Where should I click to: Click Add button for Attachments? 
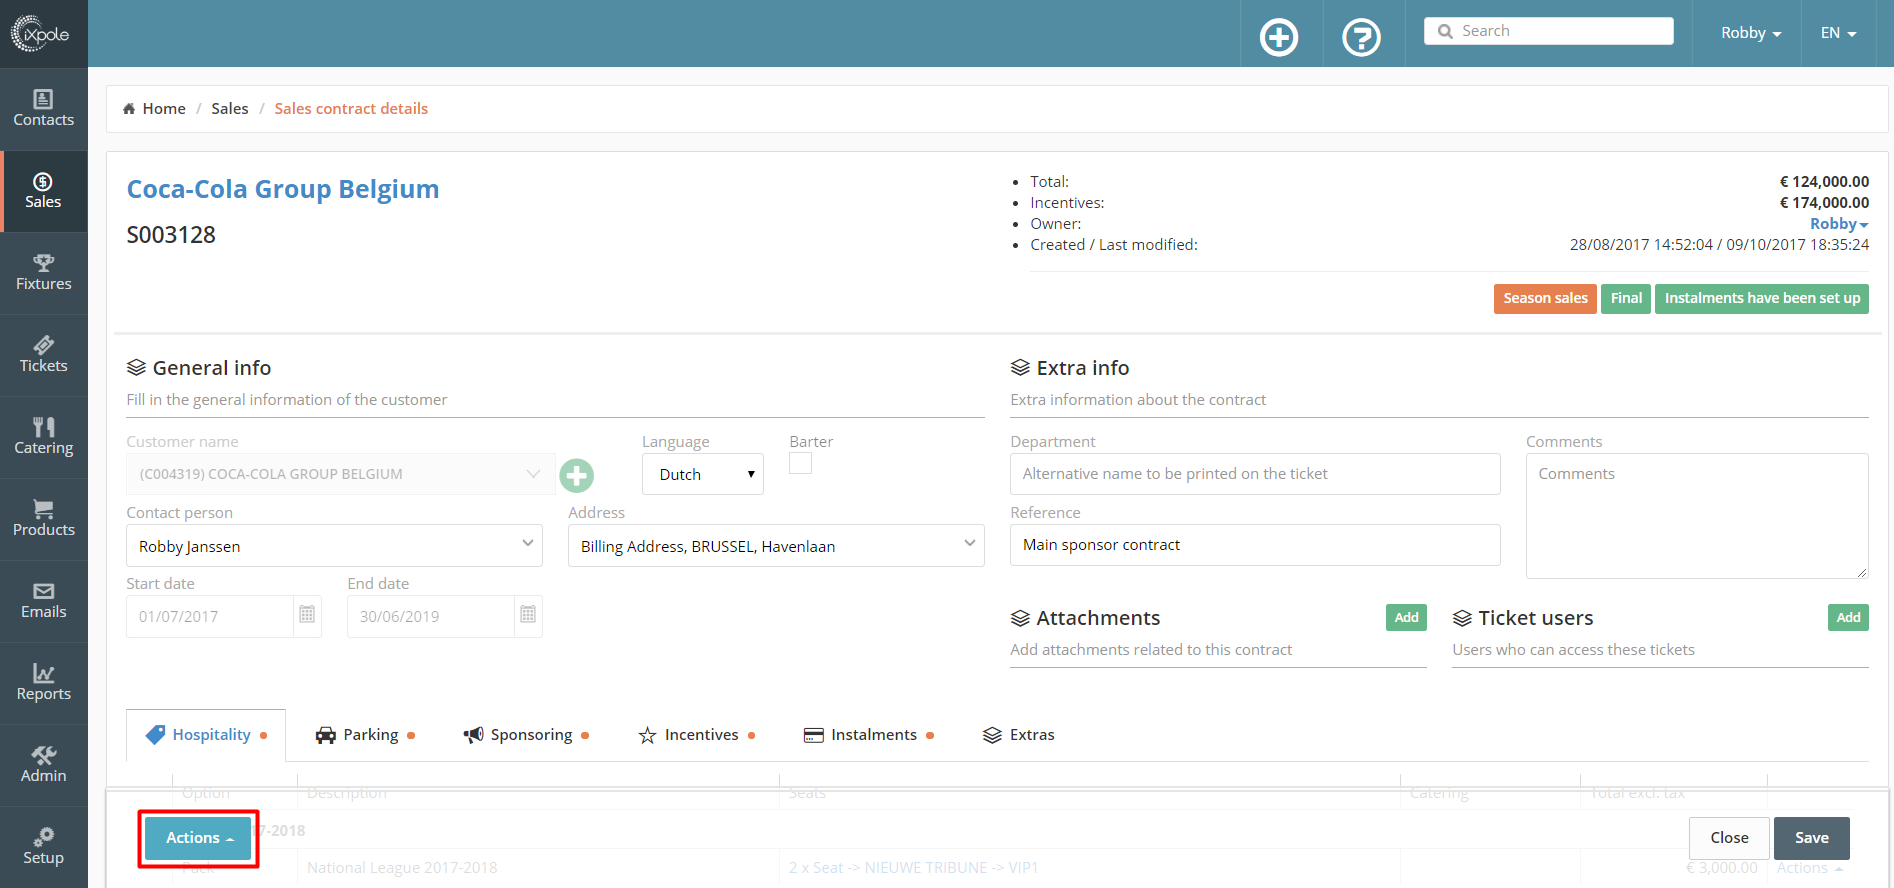point(1406,617)
